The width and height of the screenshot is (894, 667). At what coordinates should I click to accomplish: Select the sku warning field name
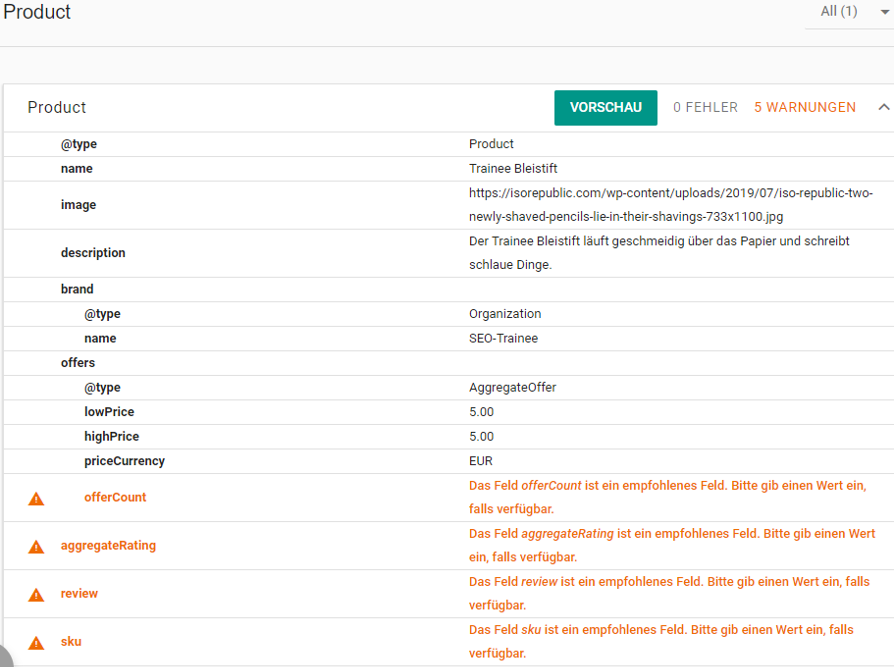[x=71, y=641]
